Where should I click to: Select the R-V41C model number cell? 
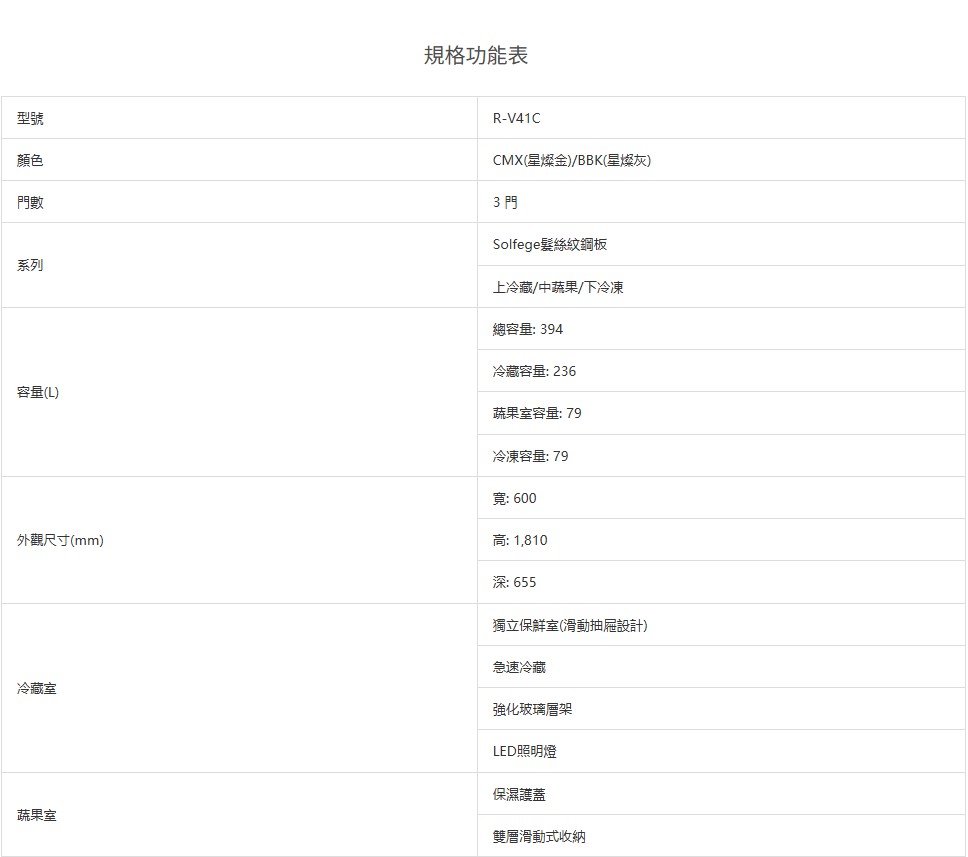(516, 118)
